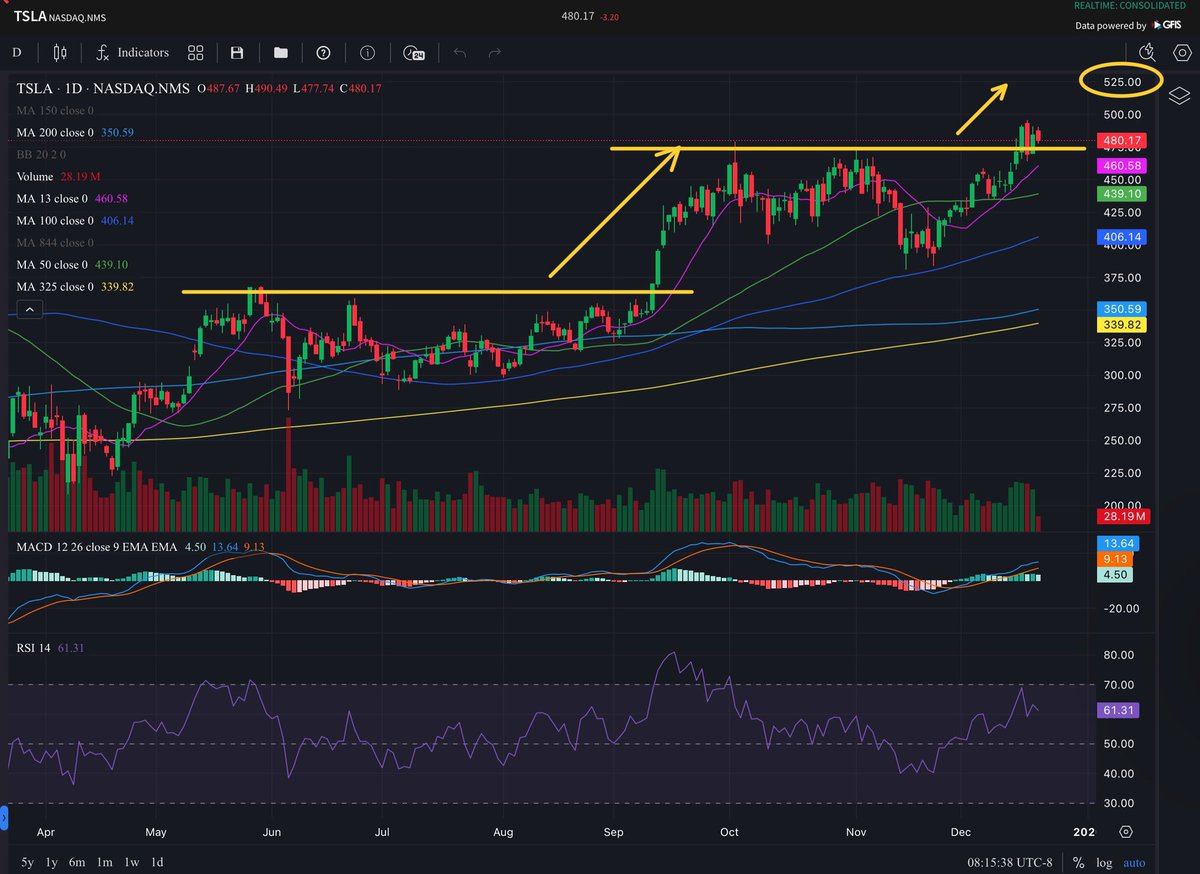The width and height of the screenshot is (1200, 874).
Task: Select the MA 13 close 0 legend
Action: (x=72, y=198)
